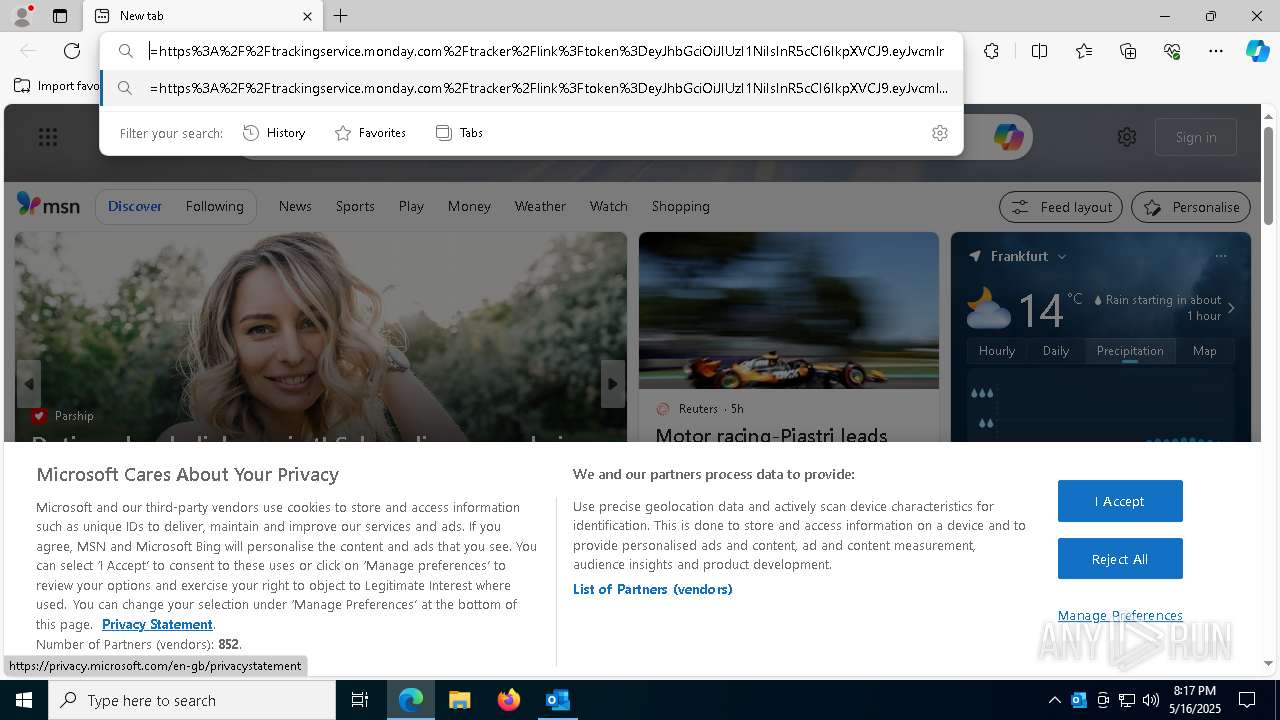Open the notification center icon
This screenshot has height=720, width=1280.
click(1247, 700)
